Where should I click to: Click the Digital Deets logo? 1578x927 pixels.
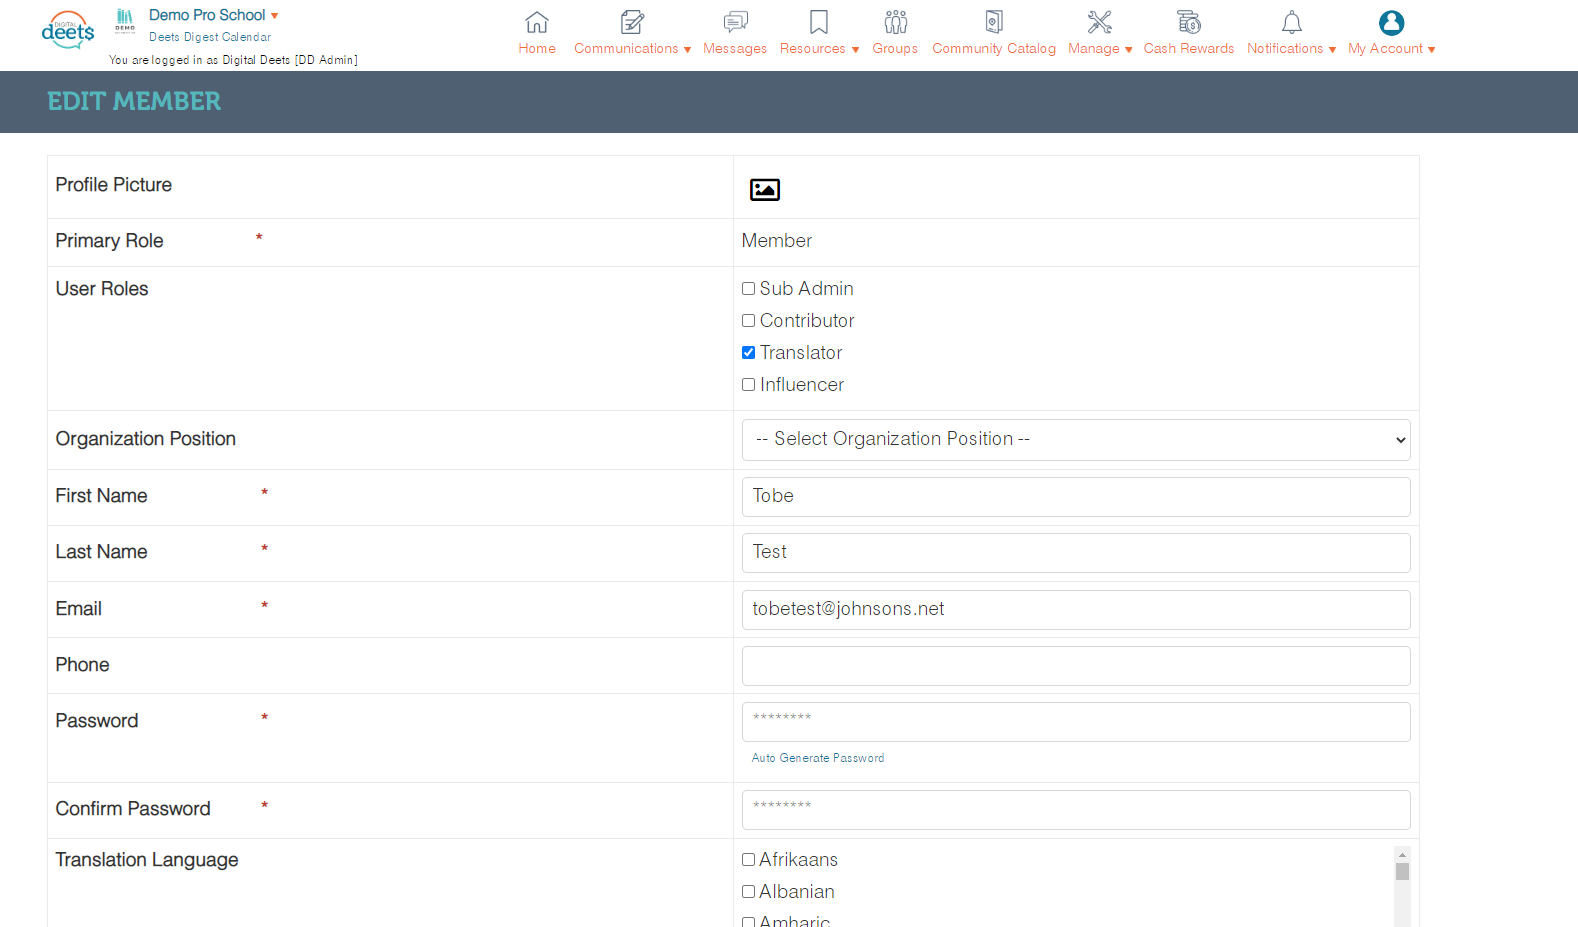[68, 30]
